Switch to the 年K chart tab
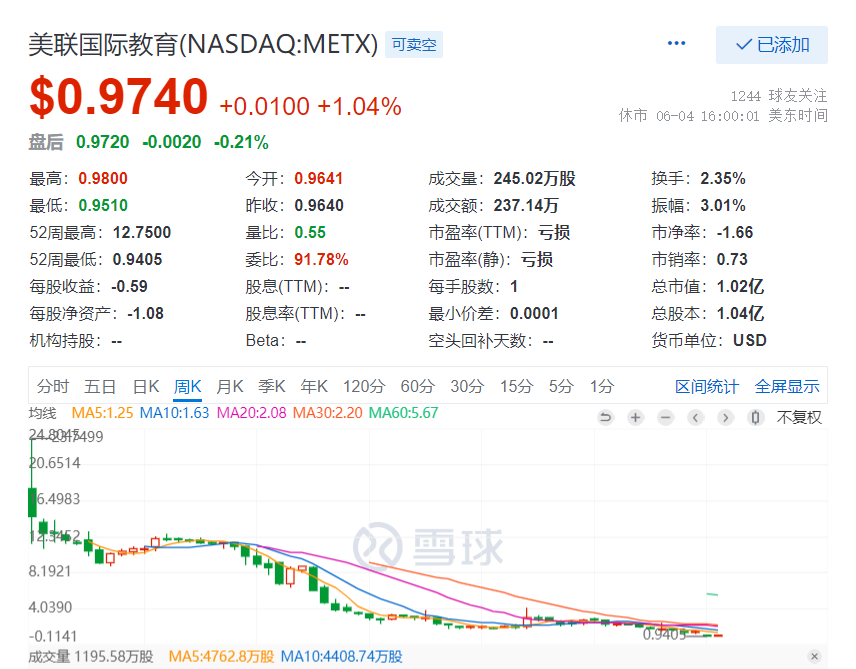 tap(314, 387)
